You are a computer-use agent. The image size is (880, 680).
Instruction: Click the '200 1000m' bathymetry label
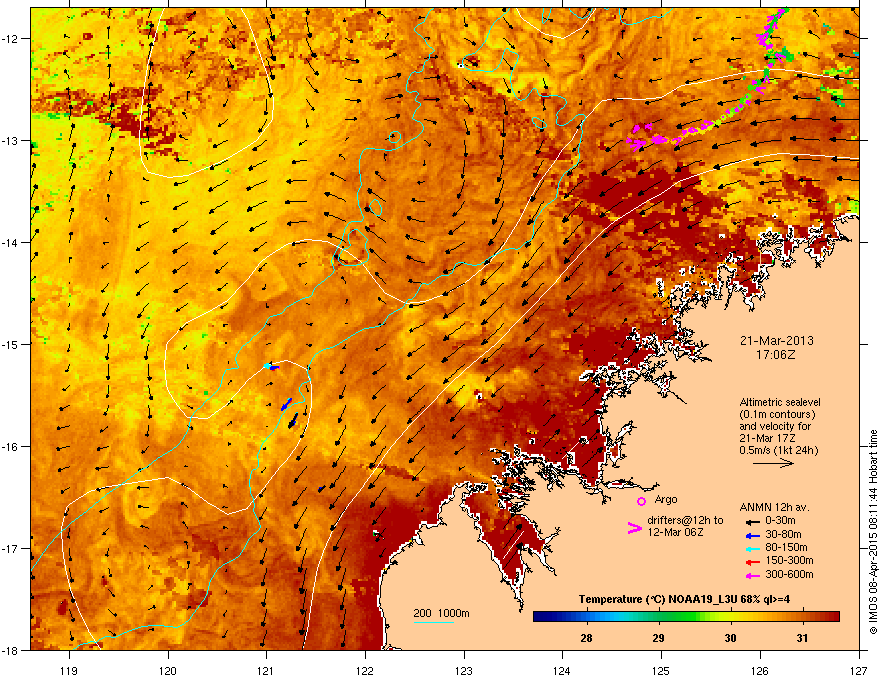(x=441, y=613)
